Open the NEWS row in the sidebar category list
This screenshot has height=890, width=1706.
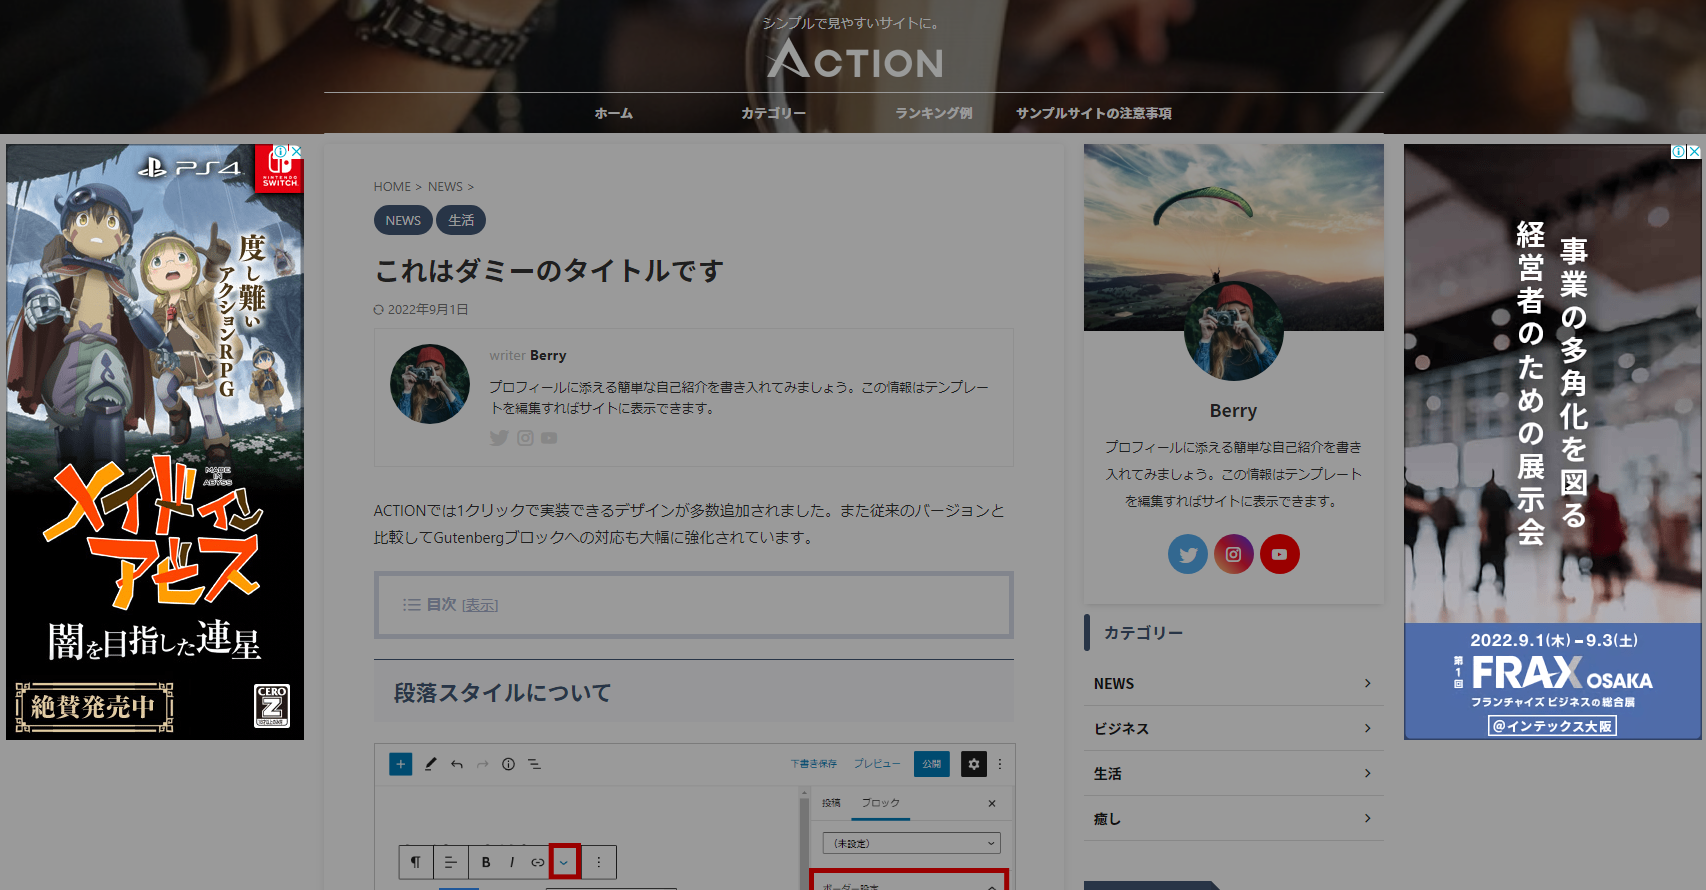(x=1234, y=684)
